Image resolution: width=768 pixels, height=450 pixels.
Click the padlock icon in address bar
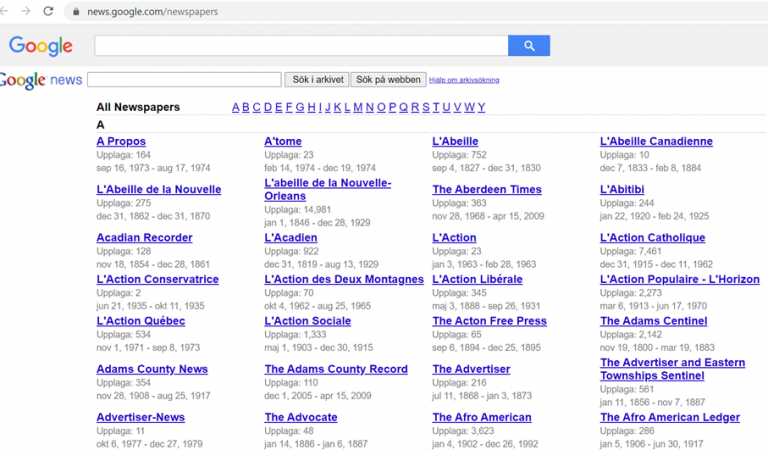pos(76,11)
